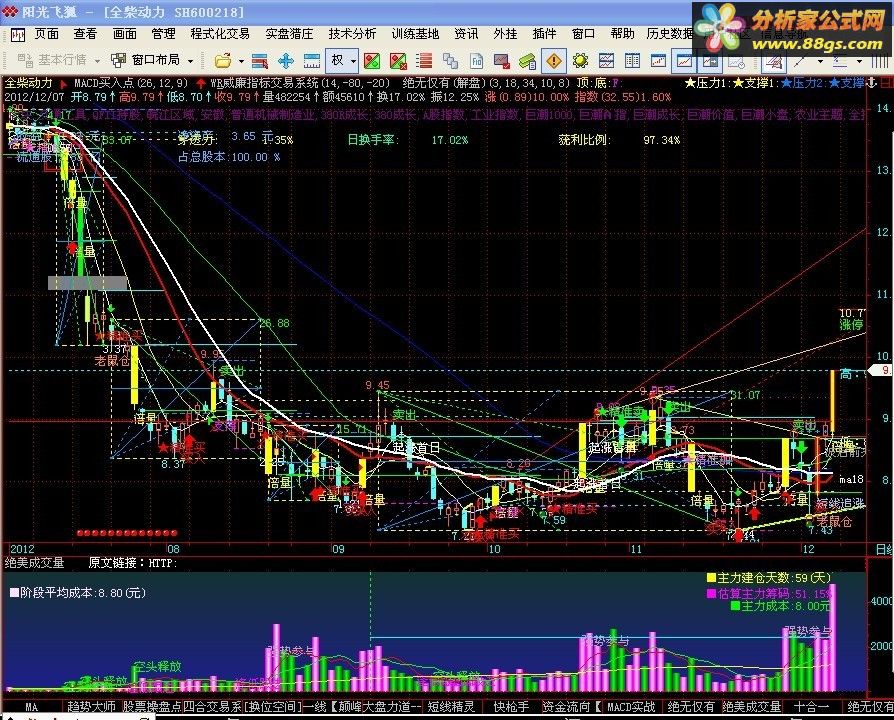
Task: Click the red arrow icon beside MACD买入点
Action: pyautogui.click(x=63, y=84)
